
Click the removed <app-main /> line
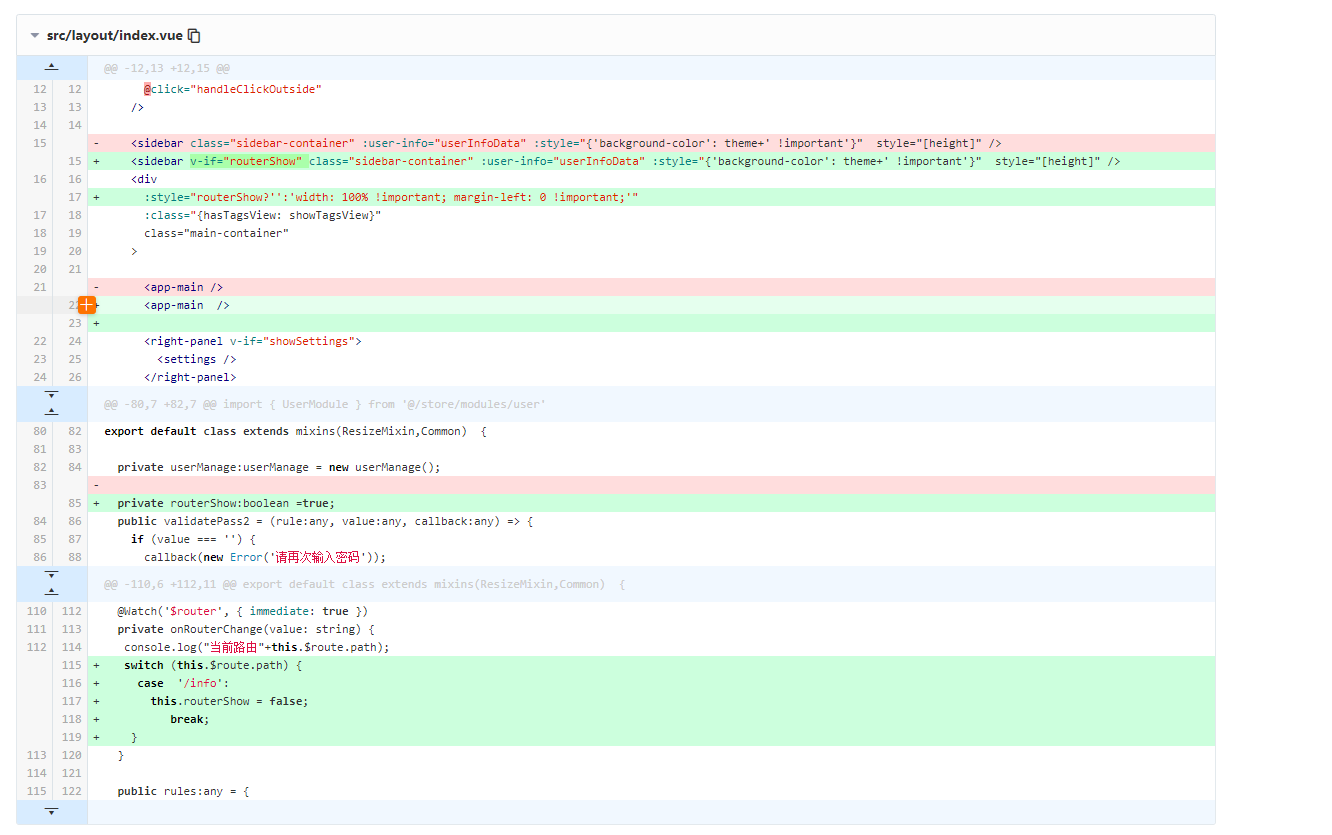click(651, 287)
